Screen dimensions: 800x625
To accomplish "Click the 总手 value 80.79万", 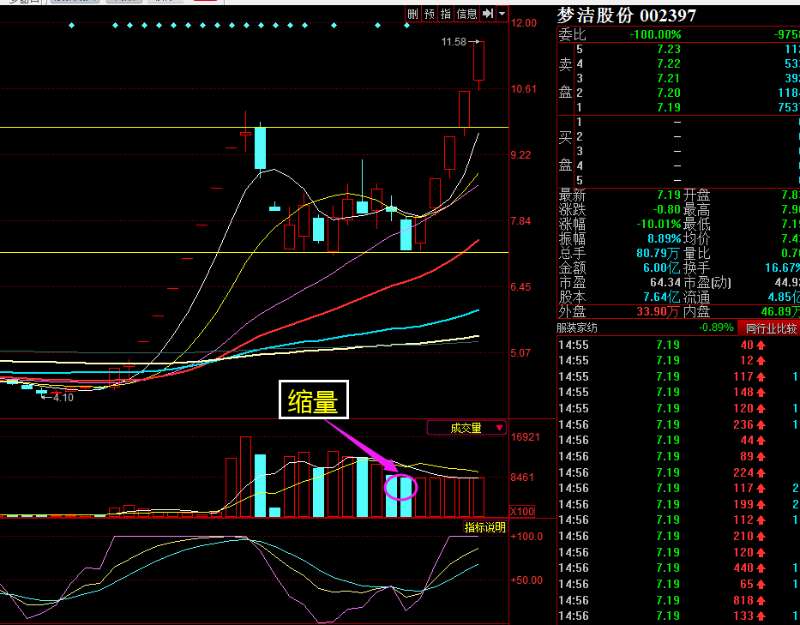I will click(659, 254).
